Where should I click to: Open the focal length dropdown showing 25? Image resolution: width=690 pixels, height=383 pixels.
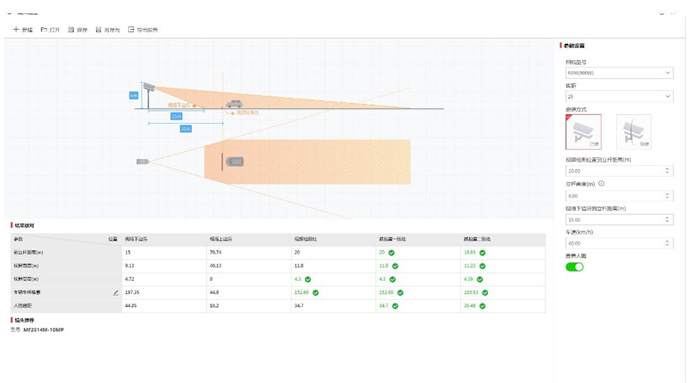pyautogui.click(x=619, y=96)
